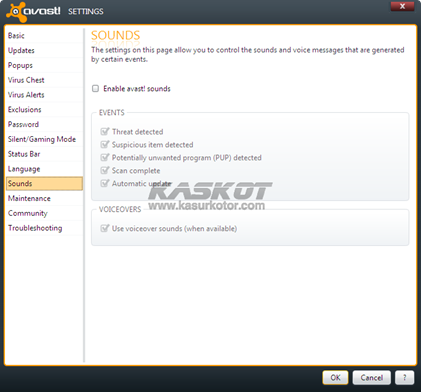Screen dimensions: 421x392
Task: Toggle Threat detected checkbox
Action: pyautogui.click(x=105, y=131)
